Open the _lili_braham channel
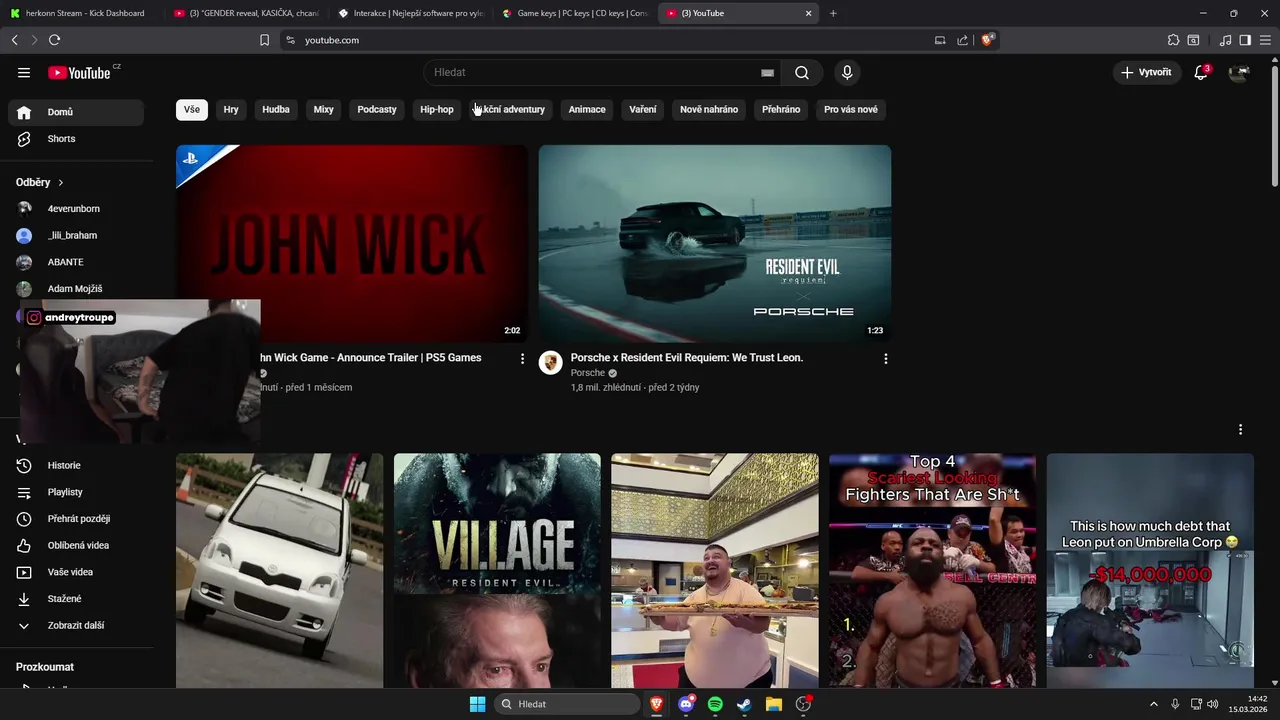 pos(76,235)
